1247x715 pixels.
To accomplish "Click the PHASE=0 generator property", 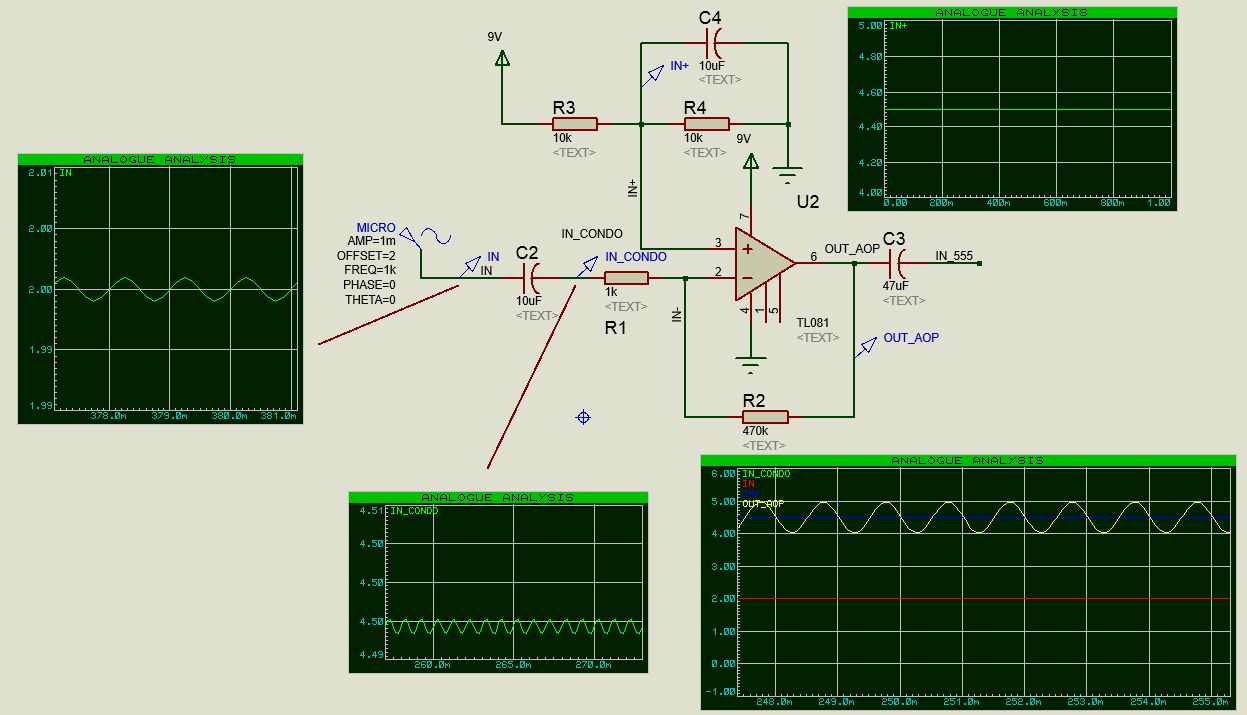I will coord(369,285).
